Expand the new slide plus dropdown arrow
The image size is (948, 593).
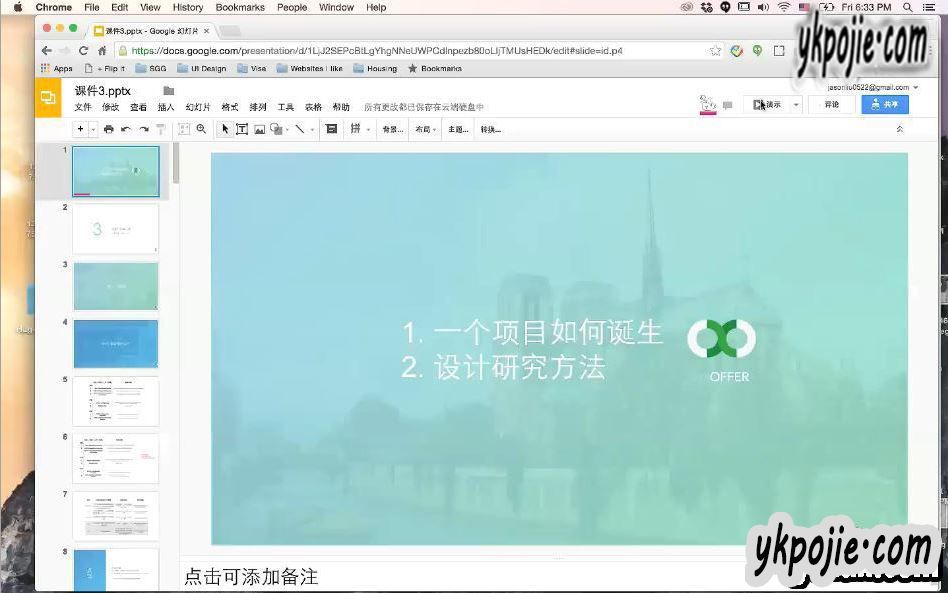(93, 129)
